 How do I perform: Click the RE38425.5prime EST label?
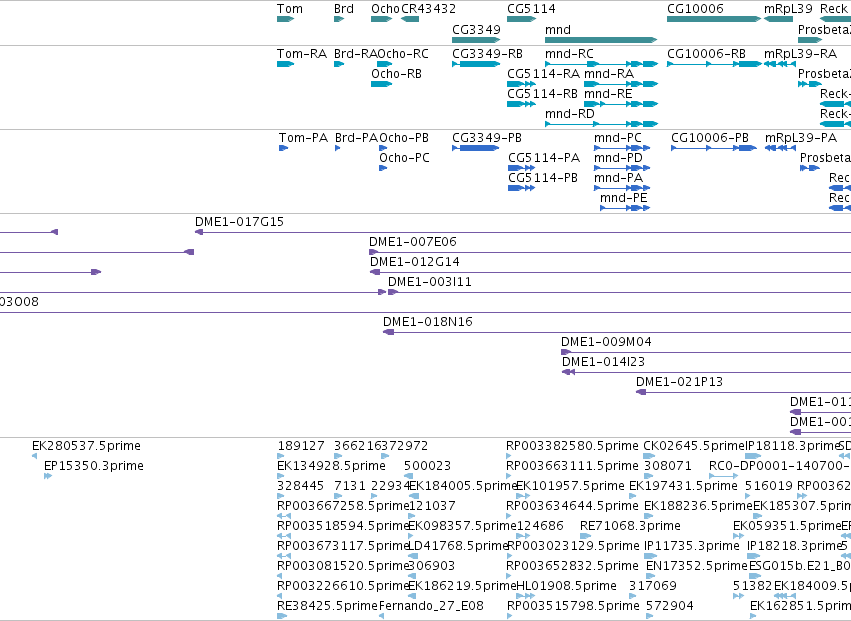(x=327, y=607)
